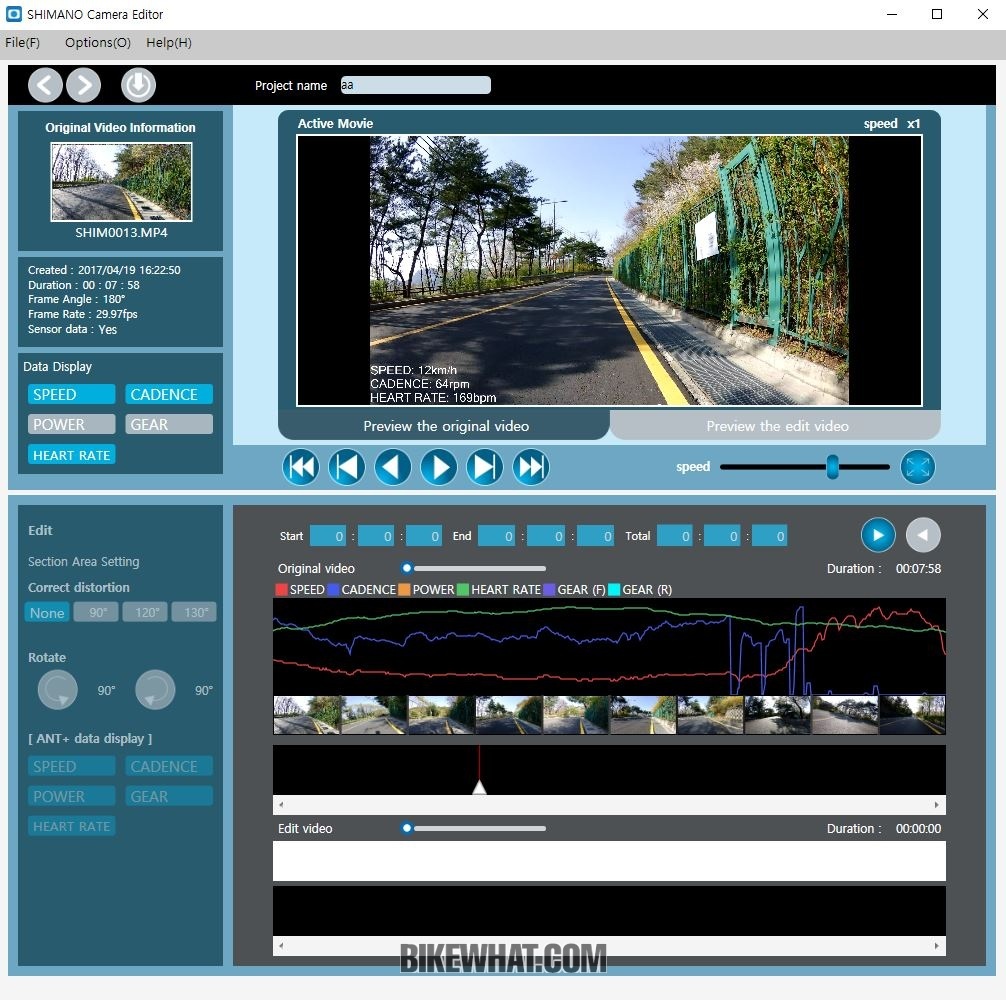Screen dimensions: 1006x1000
Task: Rotate video with left 90° rotate icon
Action: coord(58,690)
